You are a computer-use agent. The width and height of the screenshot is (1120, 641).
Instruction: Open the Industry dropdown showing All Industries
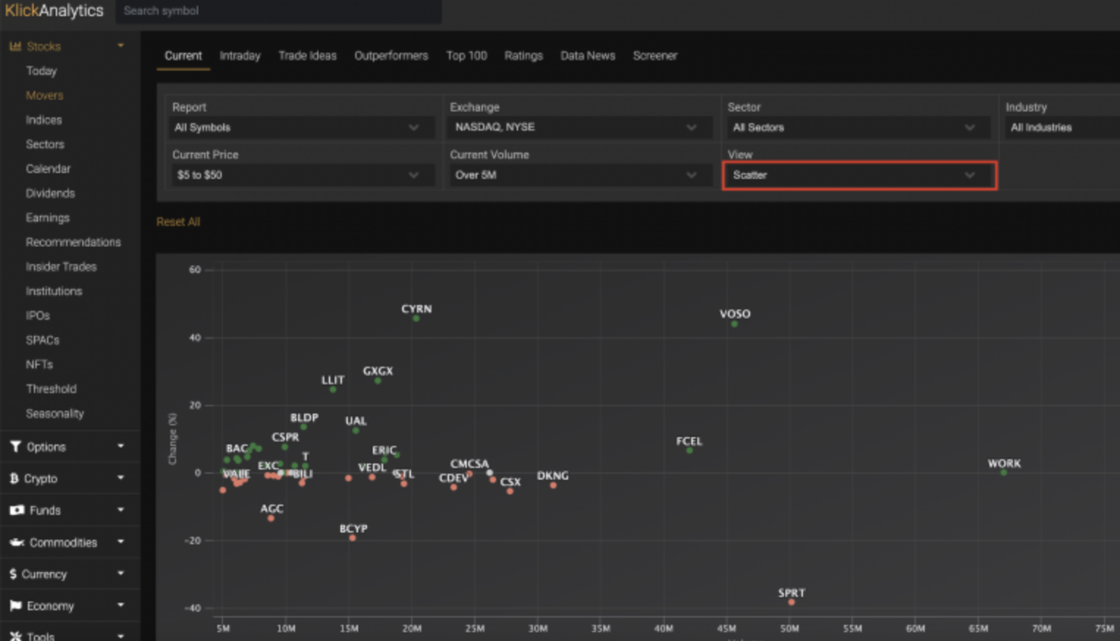pos(1062,127)
